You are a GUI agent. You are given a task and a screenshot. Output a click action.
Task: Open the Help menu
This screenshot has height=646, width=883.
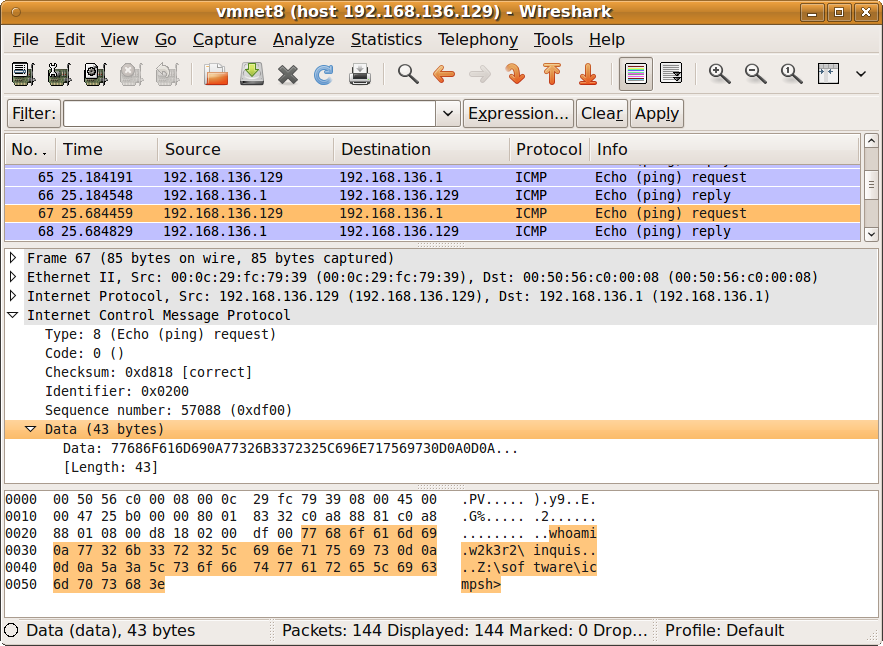[606, 39]
